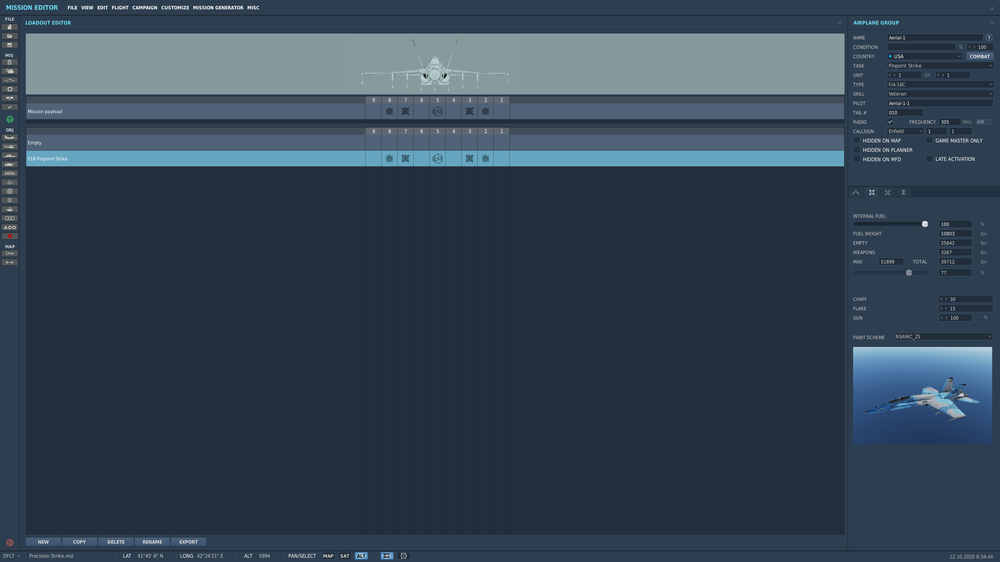This screenshot has width=1000, height=562.
Task: Select the ship group object tool
Action: click(10, 156)
